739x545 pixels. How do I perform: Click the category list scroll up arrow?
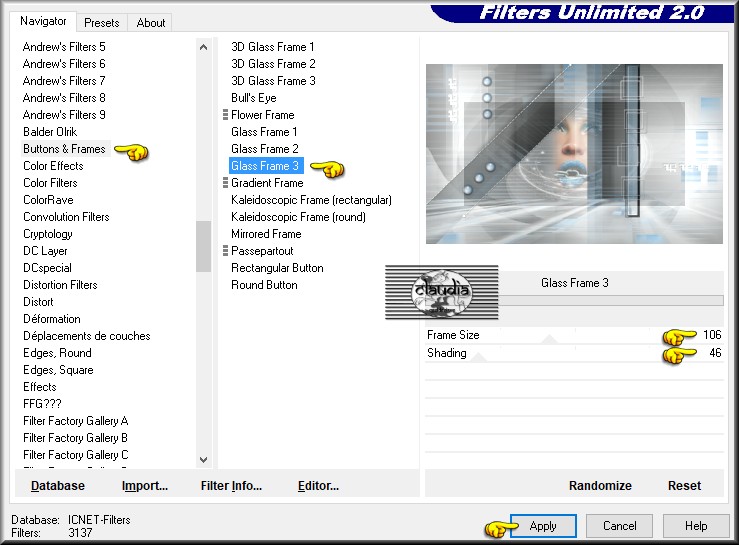coord(204,47)
